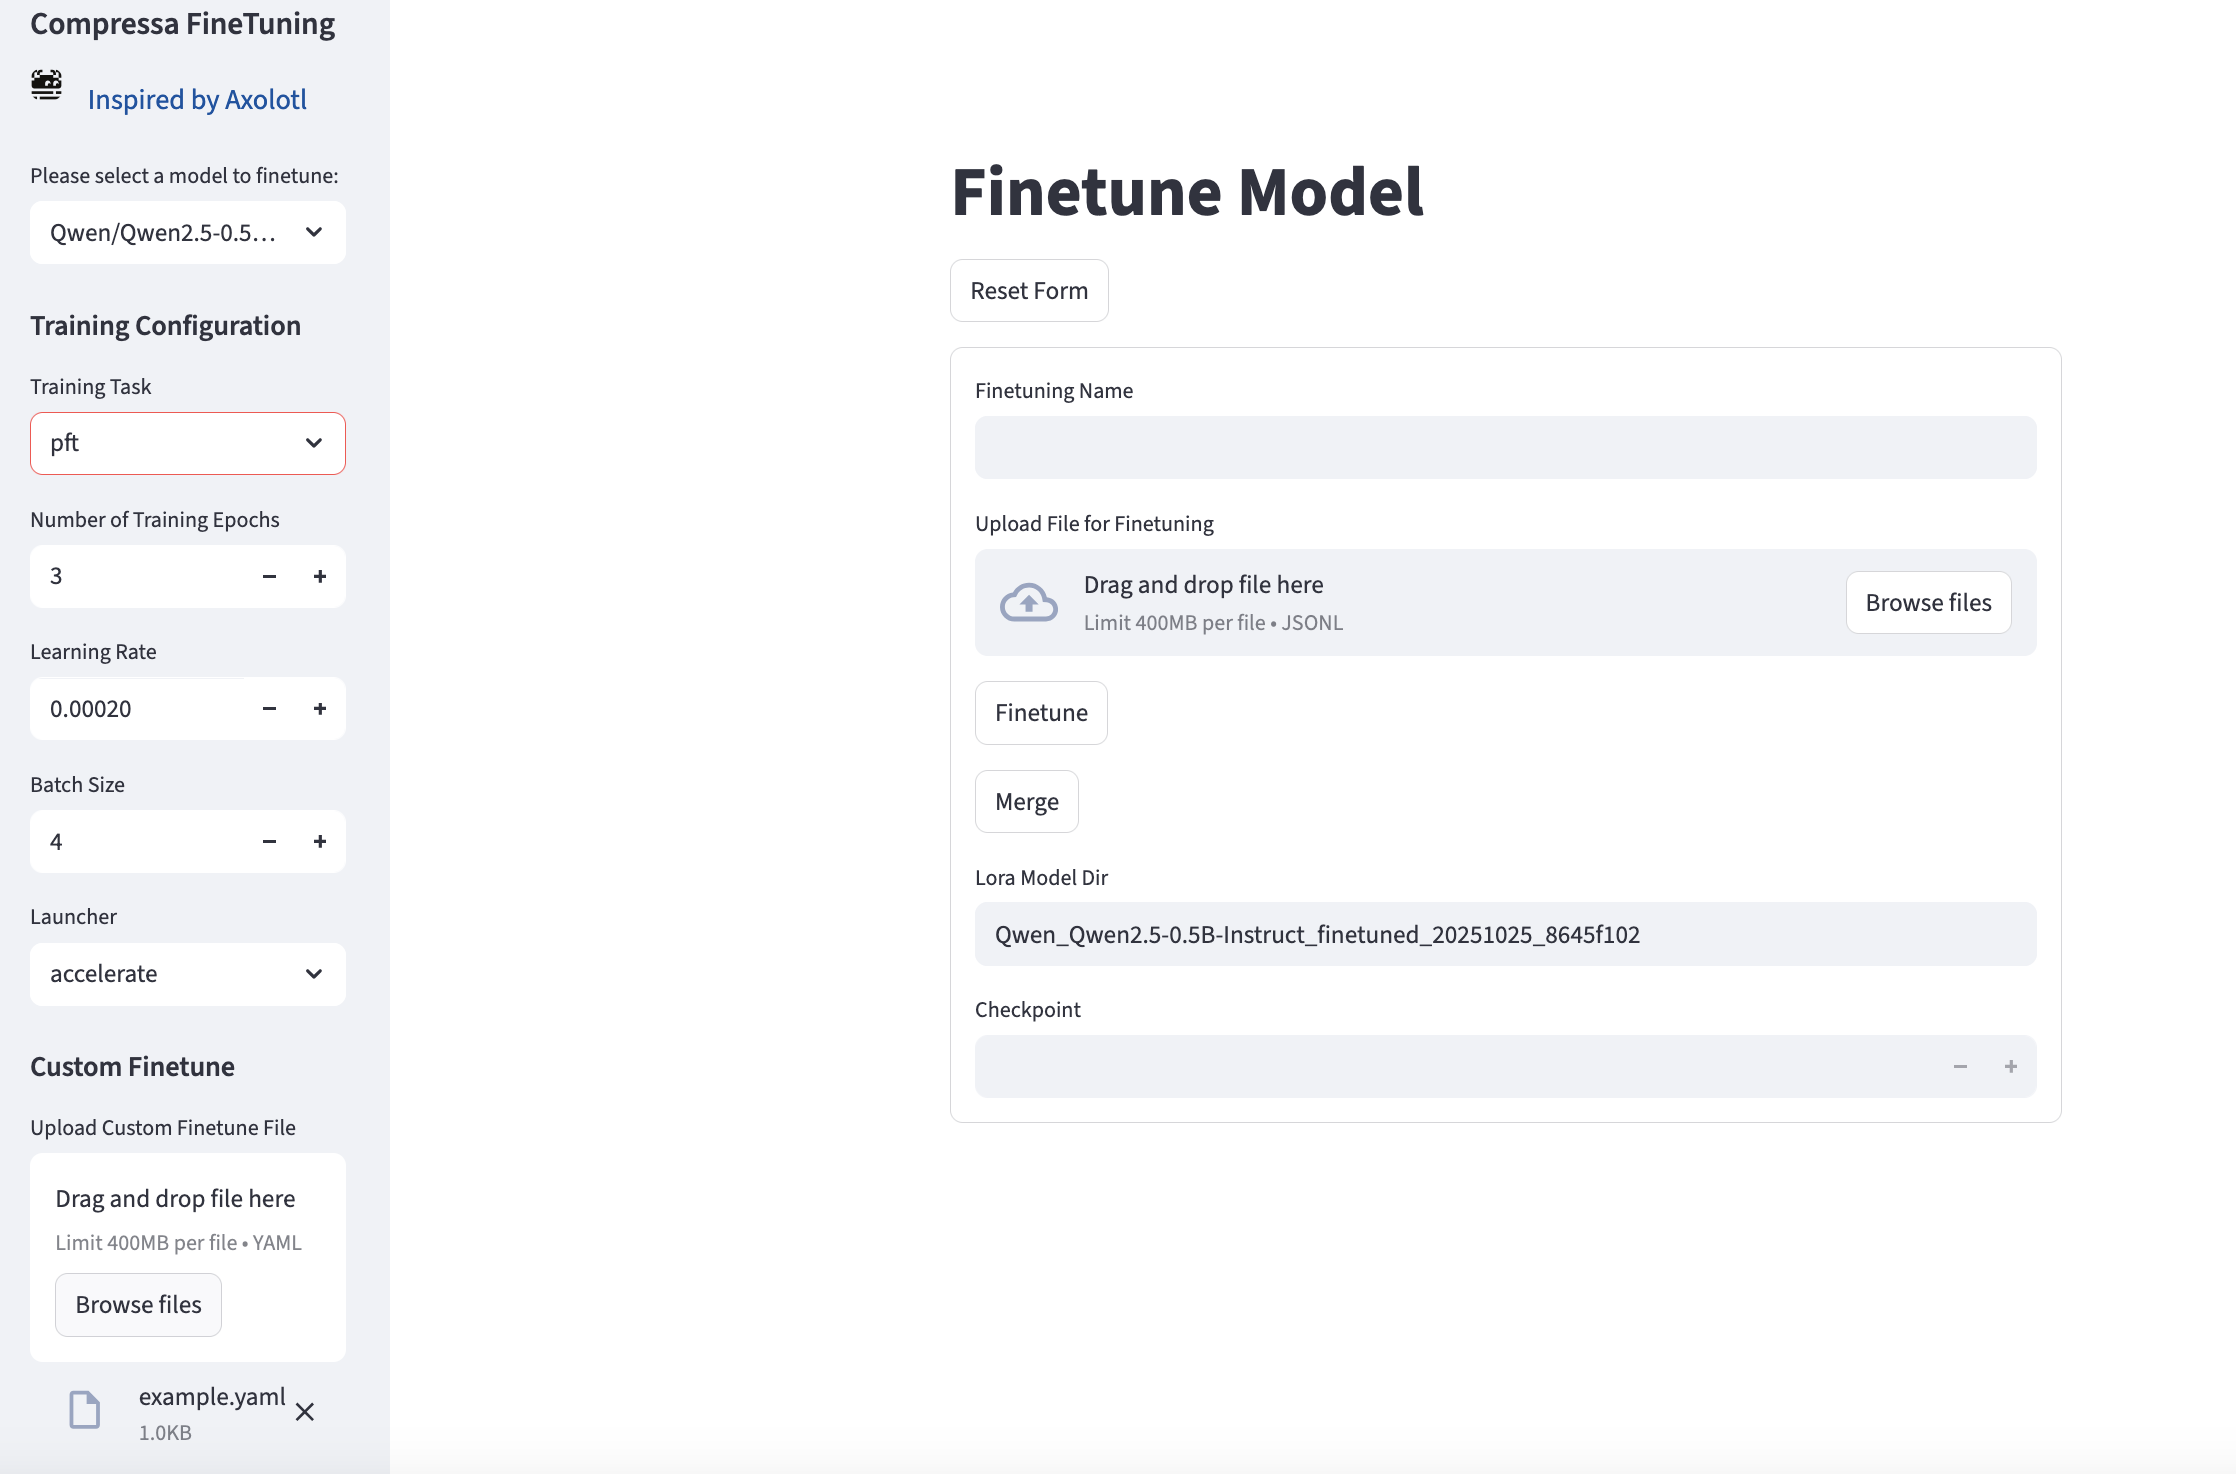Increase Number of Training Epochs
The height and width of the screenshot is (1474, 2236).
320,576
